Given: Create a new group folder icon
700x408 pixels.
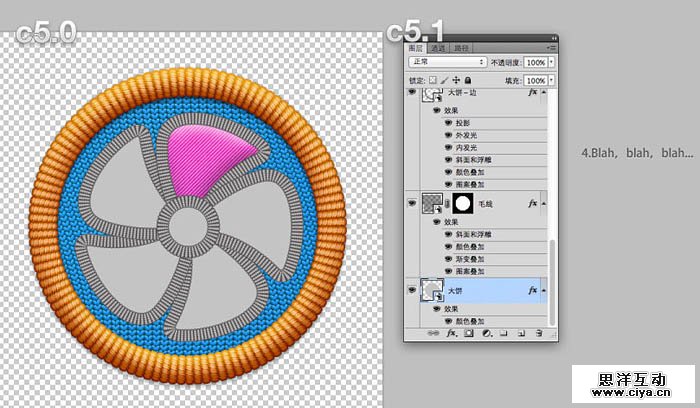Looking at the screenshot, I should [504, 333].
